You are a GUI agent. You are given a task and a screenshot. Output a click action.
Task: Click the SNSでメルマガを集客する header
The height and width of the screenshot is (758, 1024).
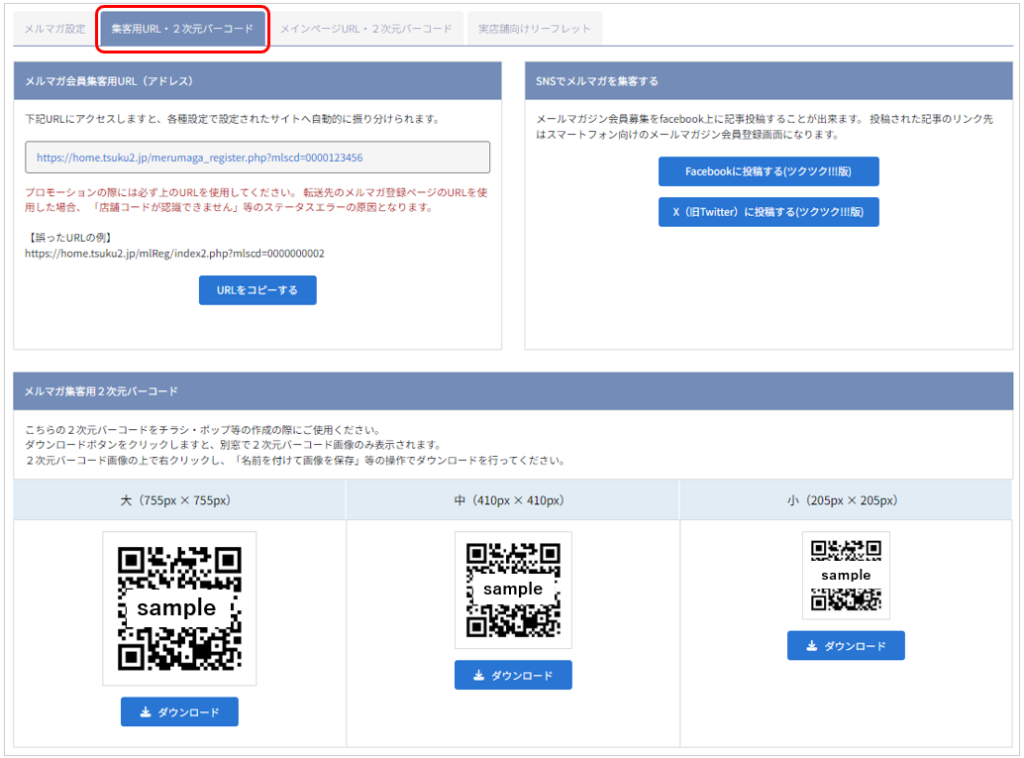point(769,81)
